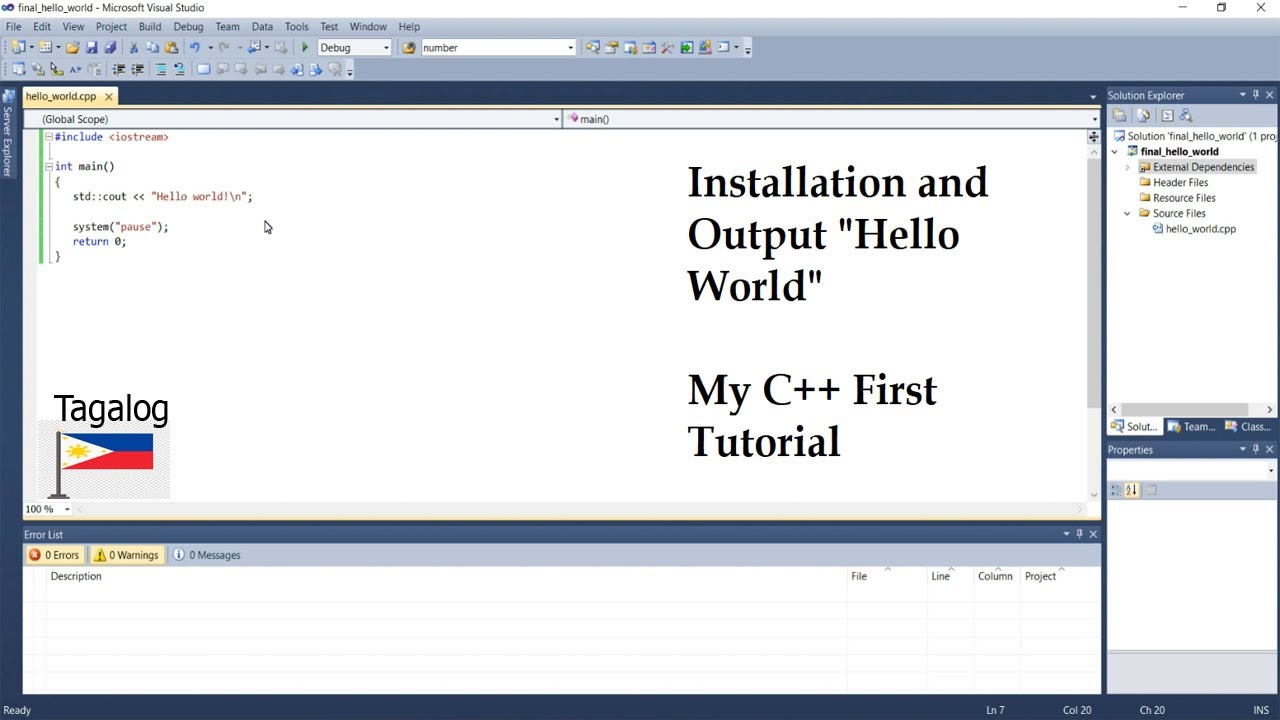Click the Add New Item icon
The width and height of the screenshot is (1280, 720).
pos(45,47)
